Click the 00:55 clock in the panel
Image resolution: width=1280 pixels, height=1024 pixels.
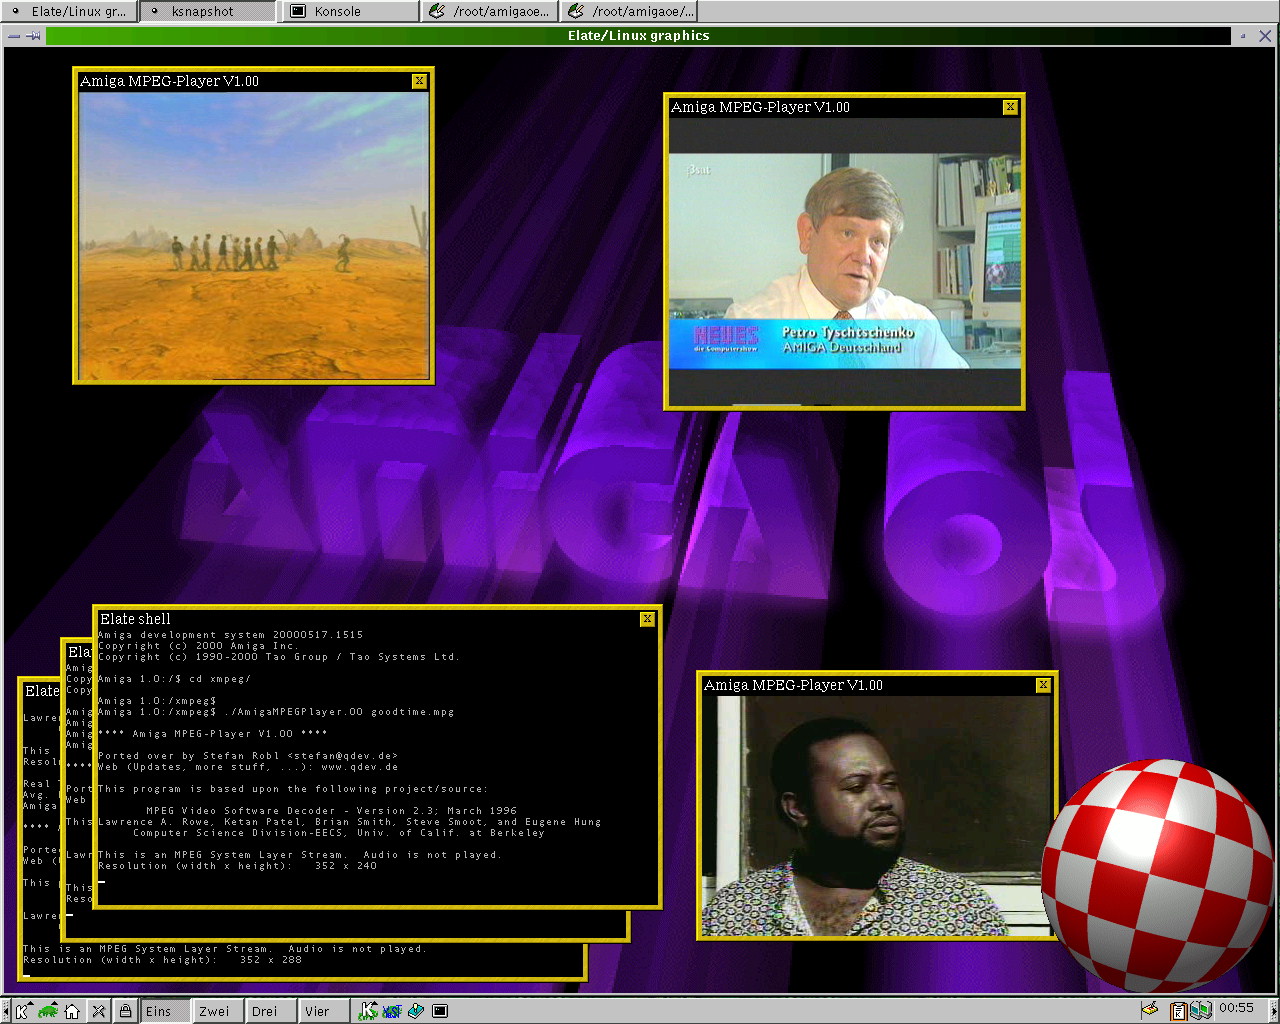(1236, 1008)
